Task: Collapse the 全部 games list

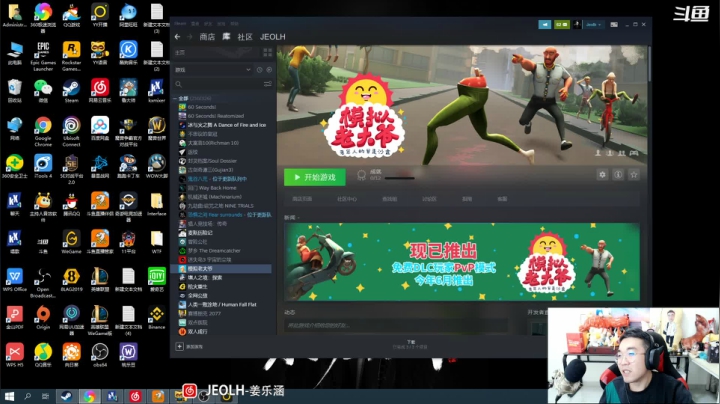Action: click(175, 98)
